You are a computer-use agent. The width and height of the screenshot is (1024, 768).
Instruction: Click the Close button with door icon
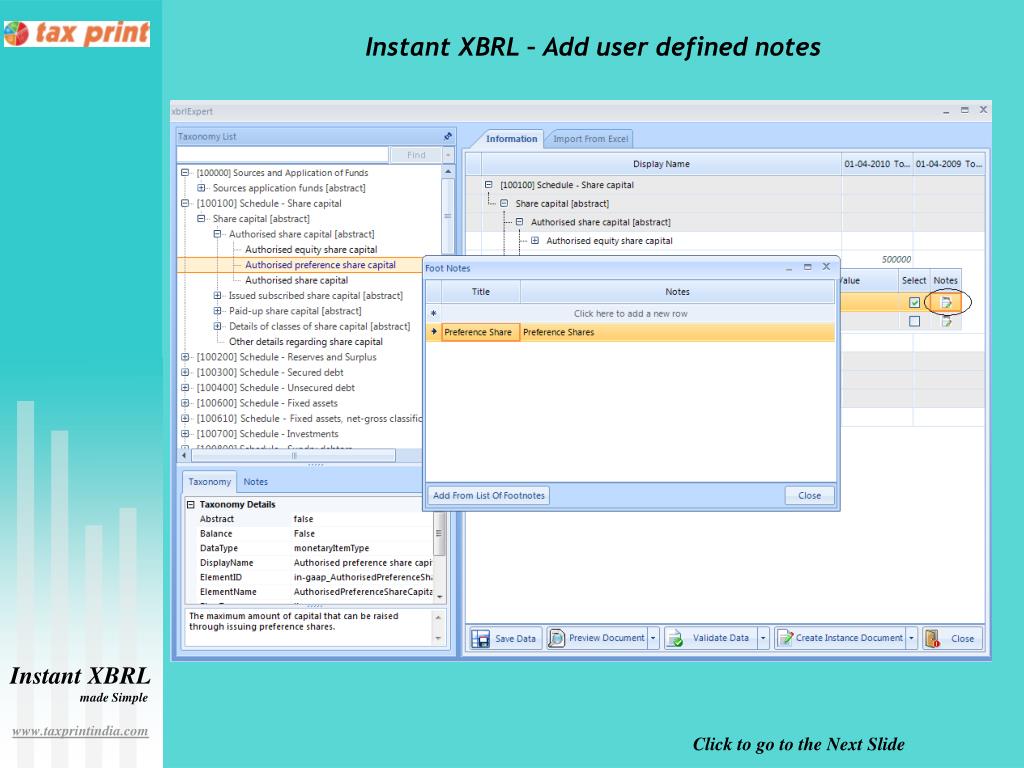click(951, 638)
